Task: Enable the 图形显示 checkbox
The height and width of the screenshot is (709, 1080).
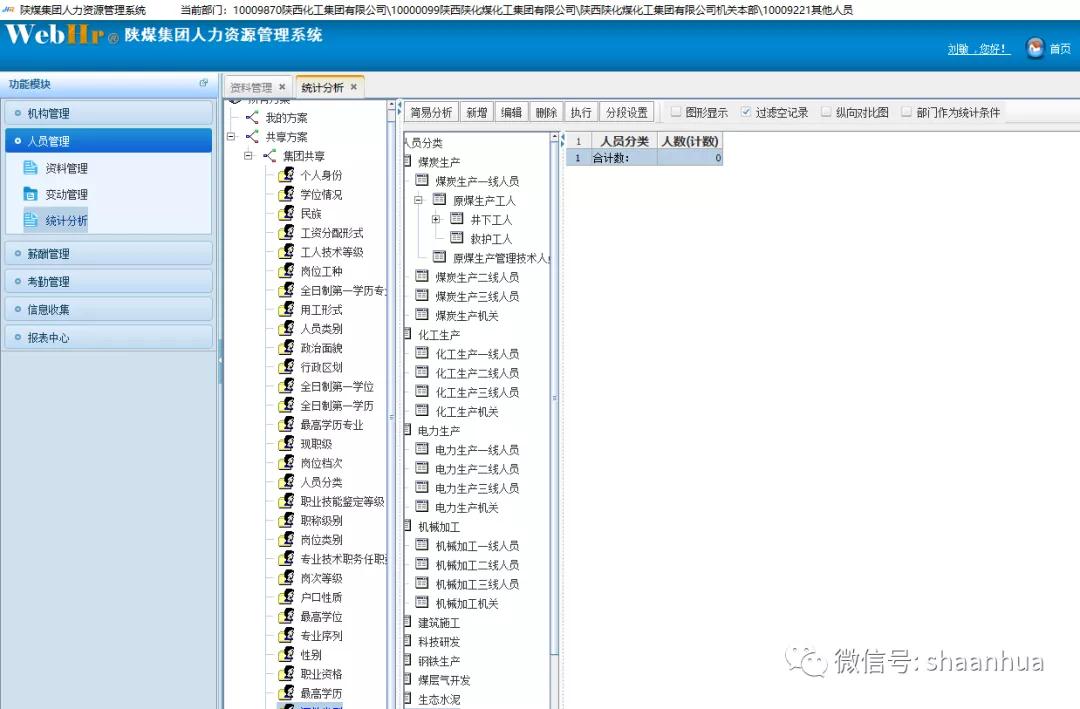Action: pyautogui.click(x=676, y=112)
